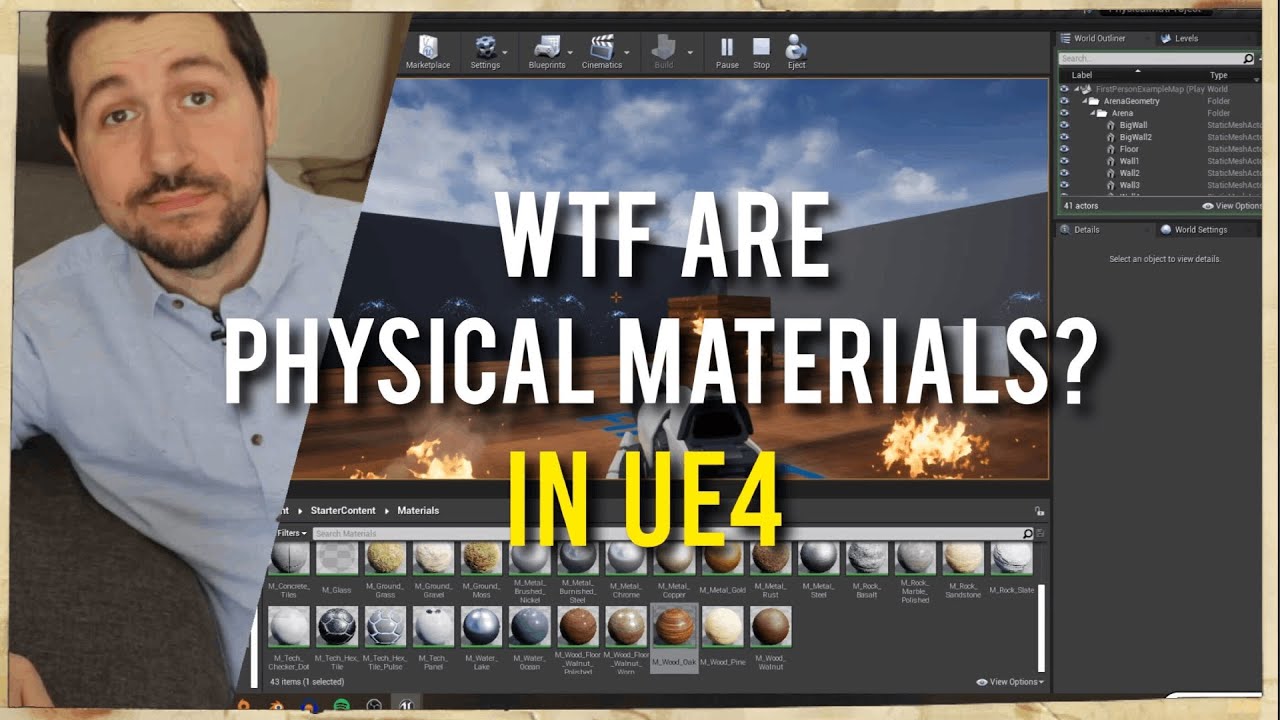
Task: Select the M_Tech_Hex_Tile material thumbnail
Action: (337, 626)
